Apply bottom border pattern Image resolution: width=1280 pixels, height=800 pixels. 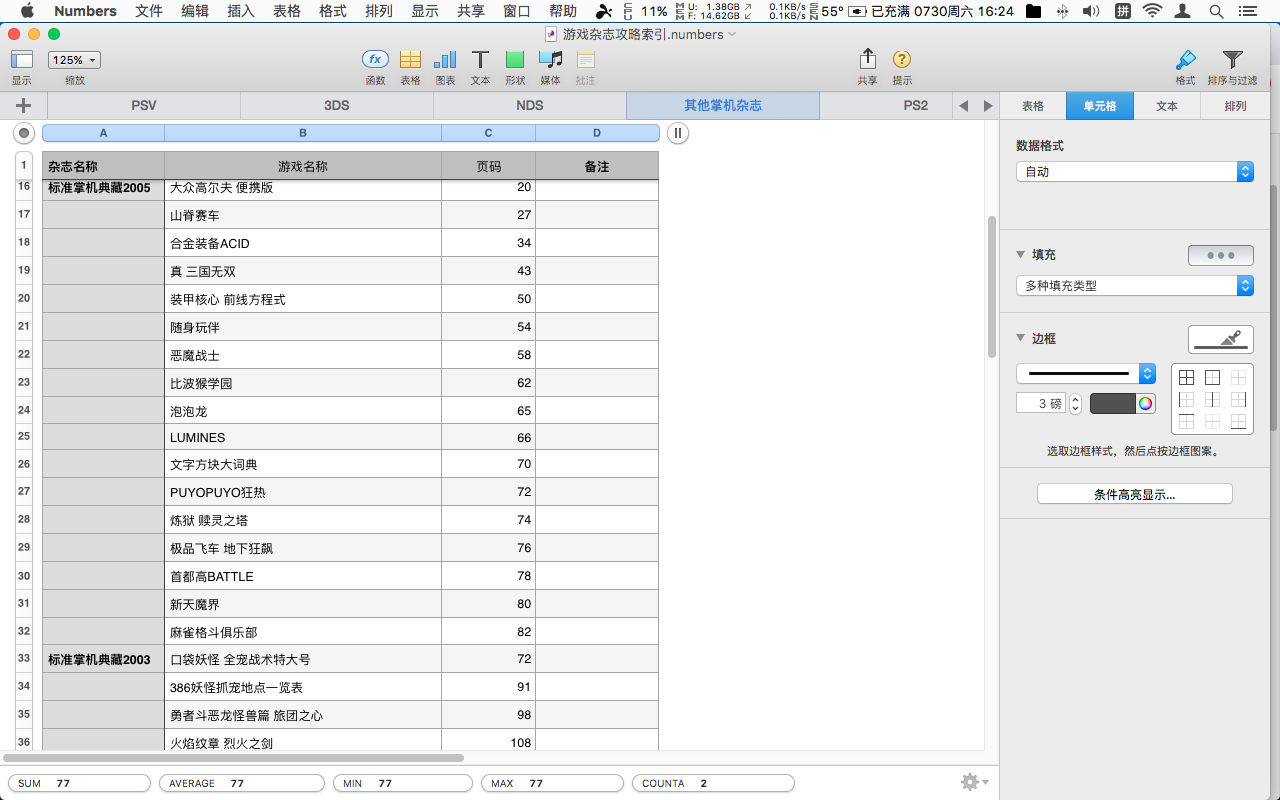click(x=1238, y=421)
